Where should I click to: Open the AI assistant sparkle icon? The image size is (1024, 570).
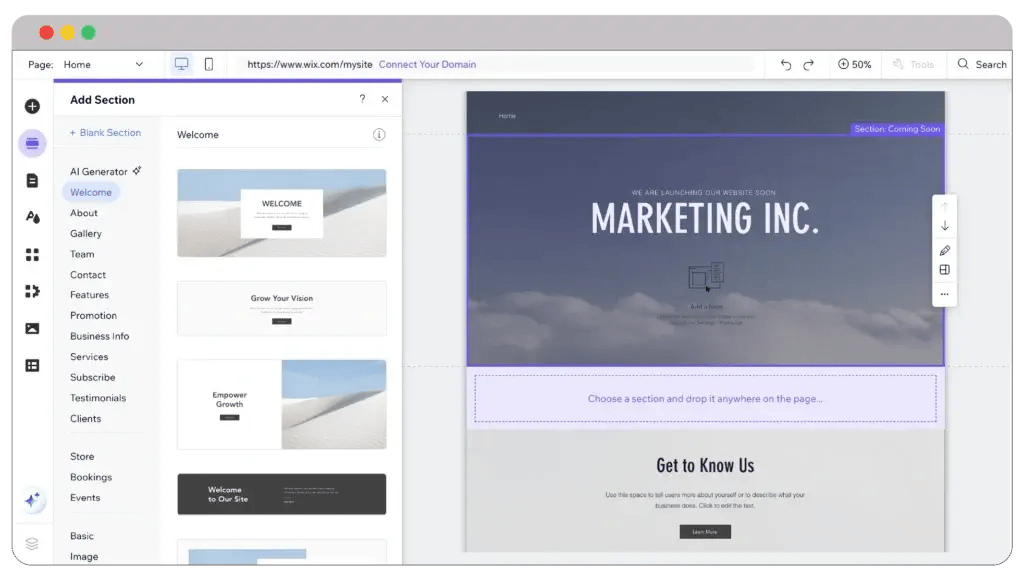[x=32, y=499]
